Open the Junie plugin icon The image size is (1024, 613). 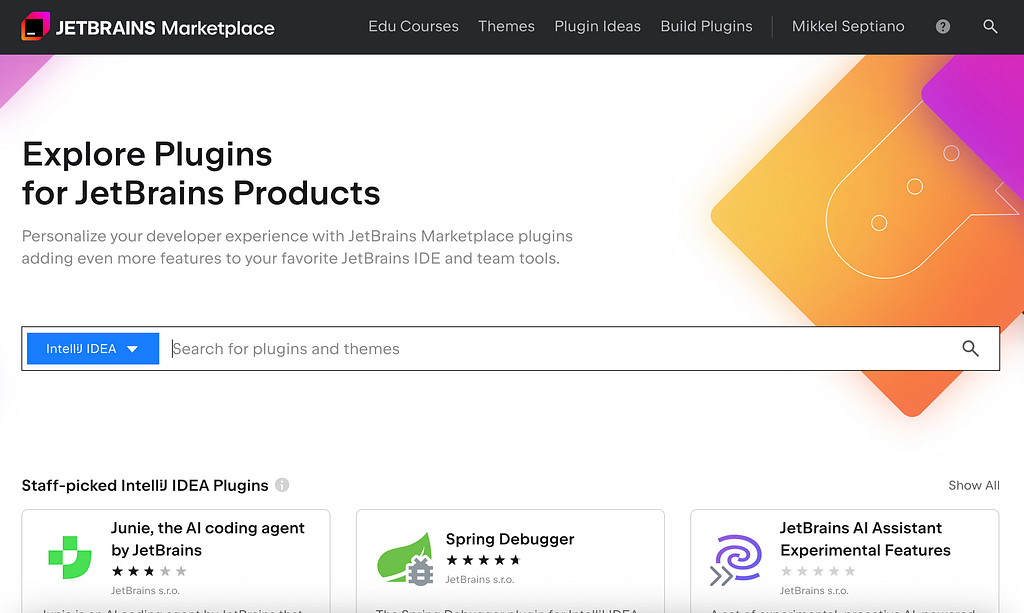(x=70, y=558)
